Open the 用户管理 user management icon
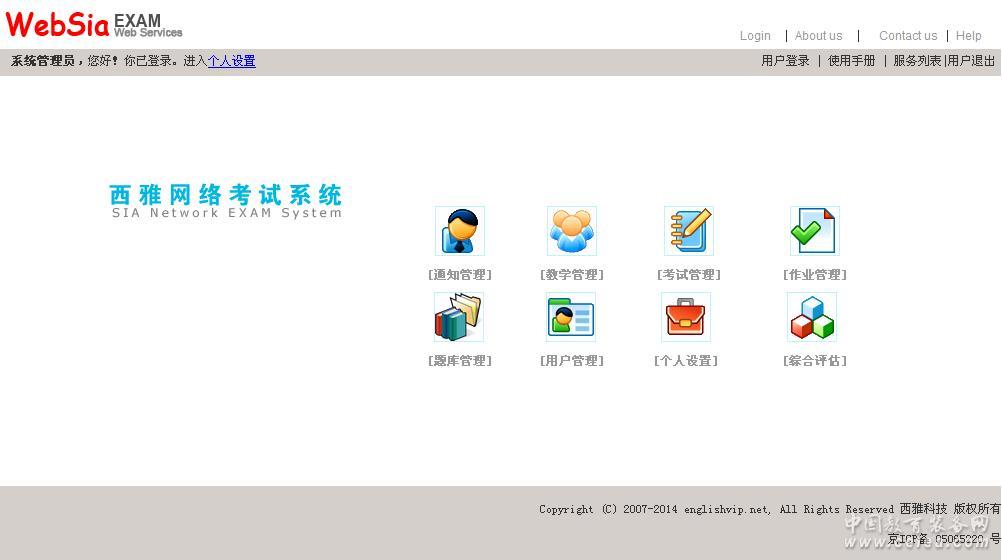The height and width of the screenshot is (560, 1002). coord(571,317)
